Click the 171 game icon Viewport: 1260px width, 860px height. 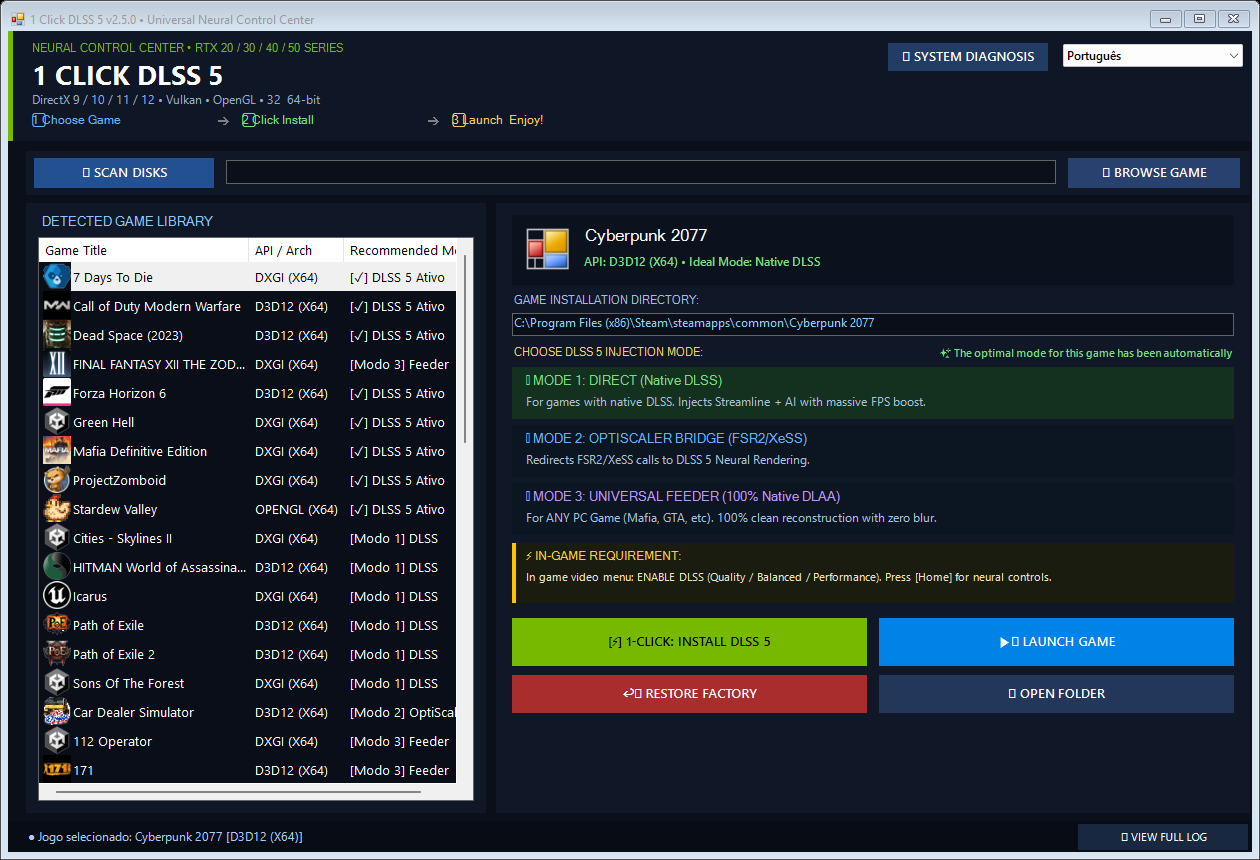click(56, 770)
